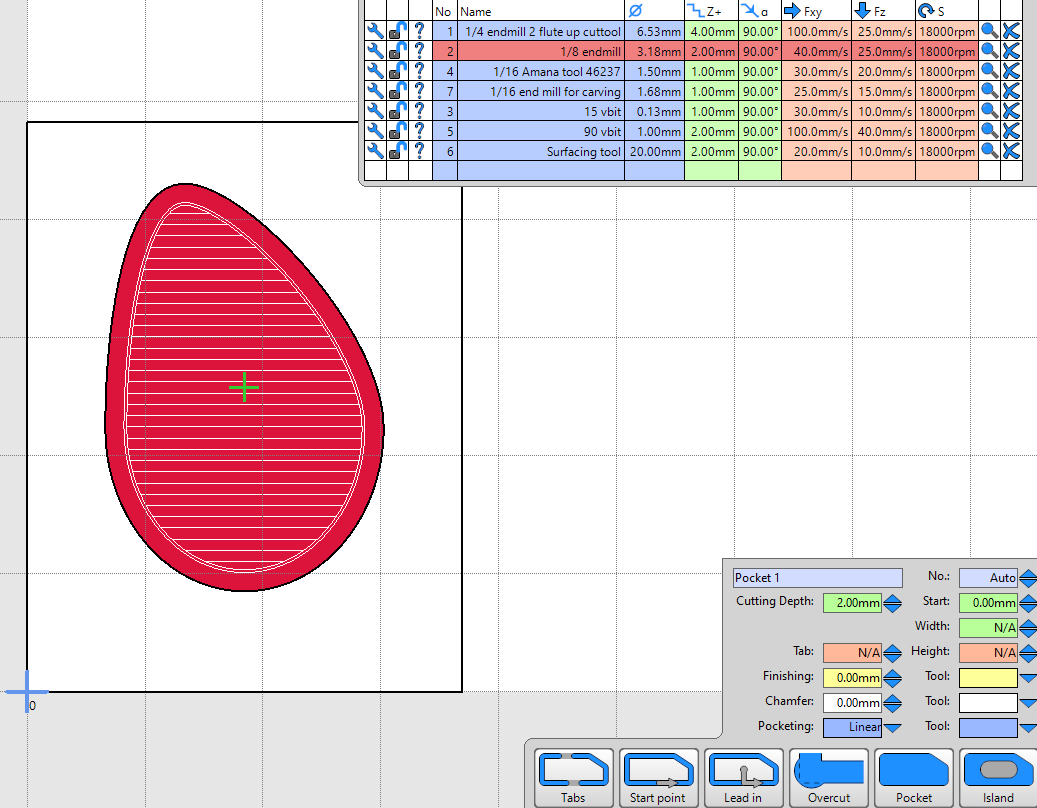Image resolution: width=1037 pixels, height=808 pixels.
Task: Click the Name column header
Action: pyautogui.click(x=540, y=12)
